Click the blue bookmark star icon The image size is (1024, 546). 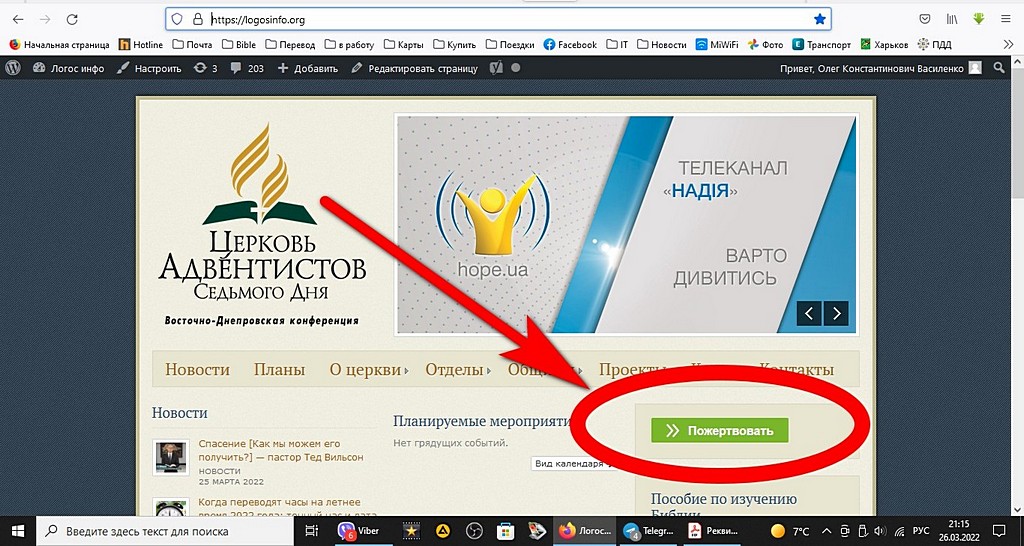pos(820,20)
